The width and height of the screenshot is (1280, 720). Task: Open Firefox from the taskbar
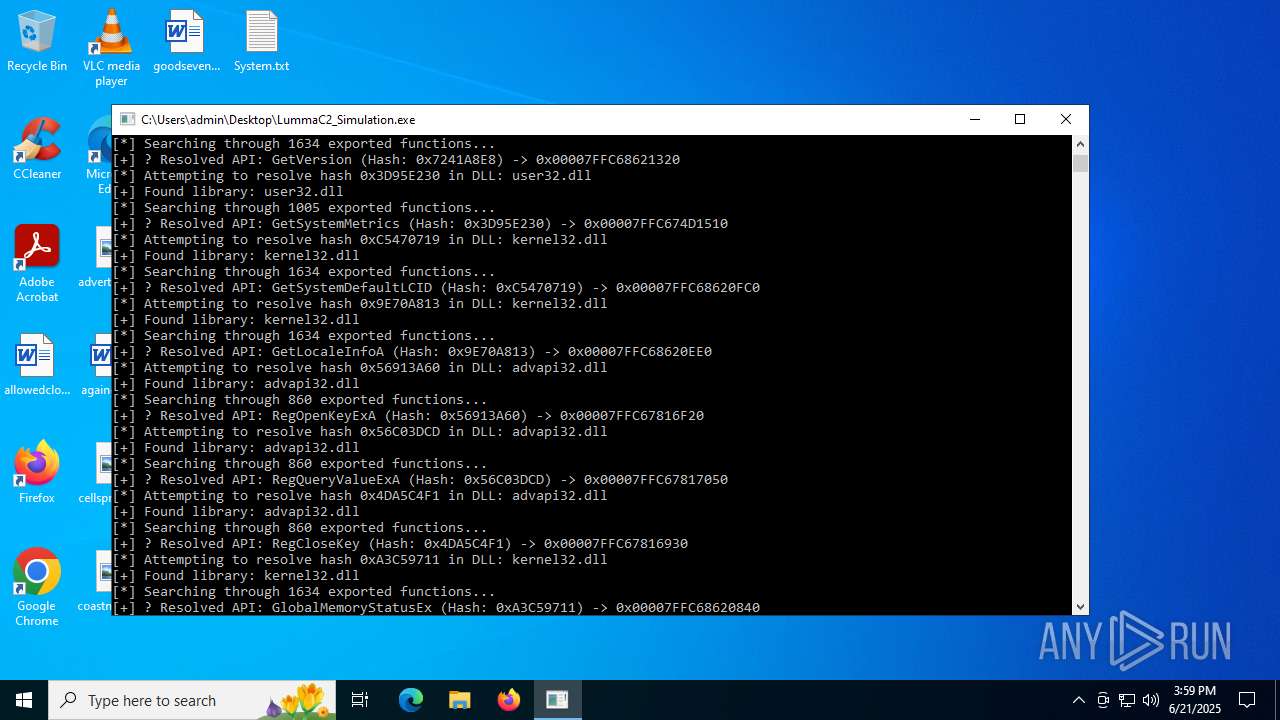[x=509, y=700]
